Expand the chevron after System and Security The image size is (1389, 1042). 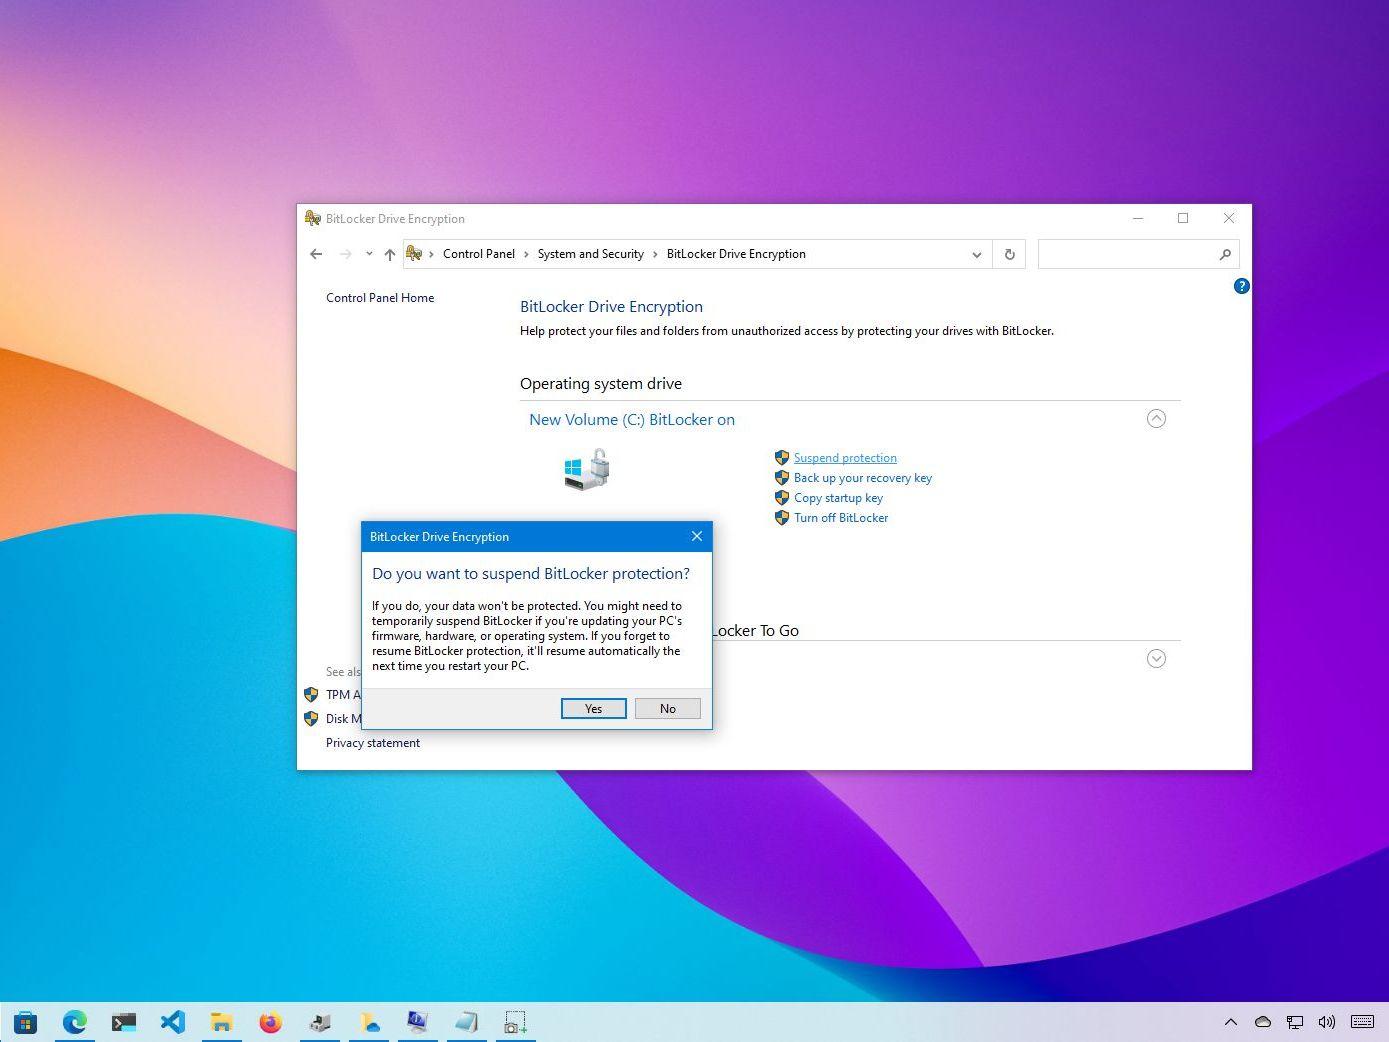pyautogui.click(x=655, y=254)
